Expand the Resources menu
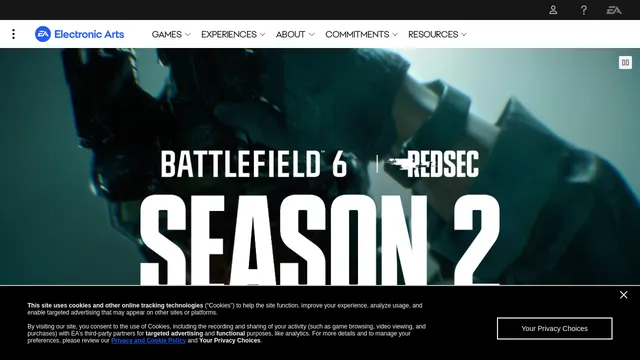Screen dimensions: 640x360 (437, 34)
